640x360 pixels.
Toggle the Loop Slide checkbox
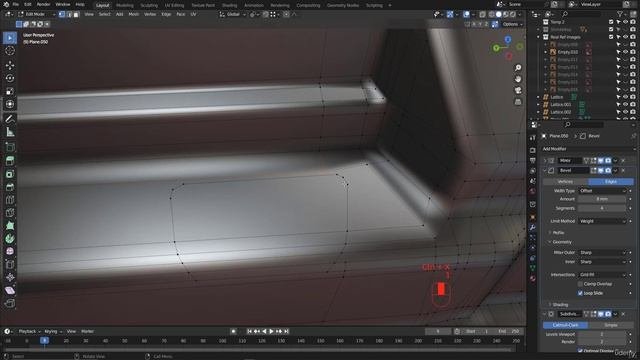click(580, 293)
